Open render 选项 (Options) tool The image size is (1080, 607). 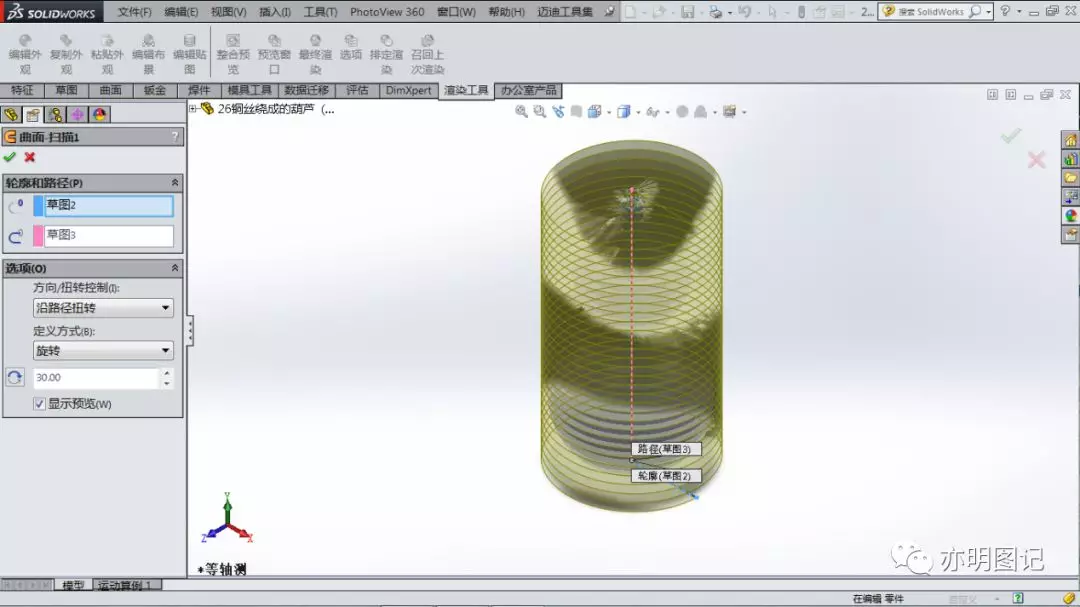tap(351, 48)
